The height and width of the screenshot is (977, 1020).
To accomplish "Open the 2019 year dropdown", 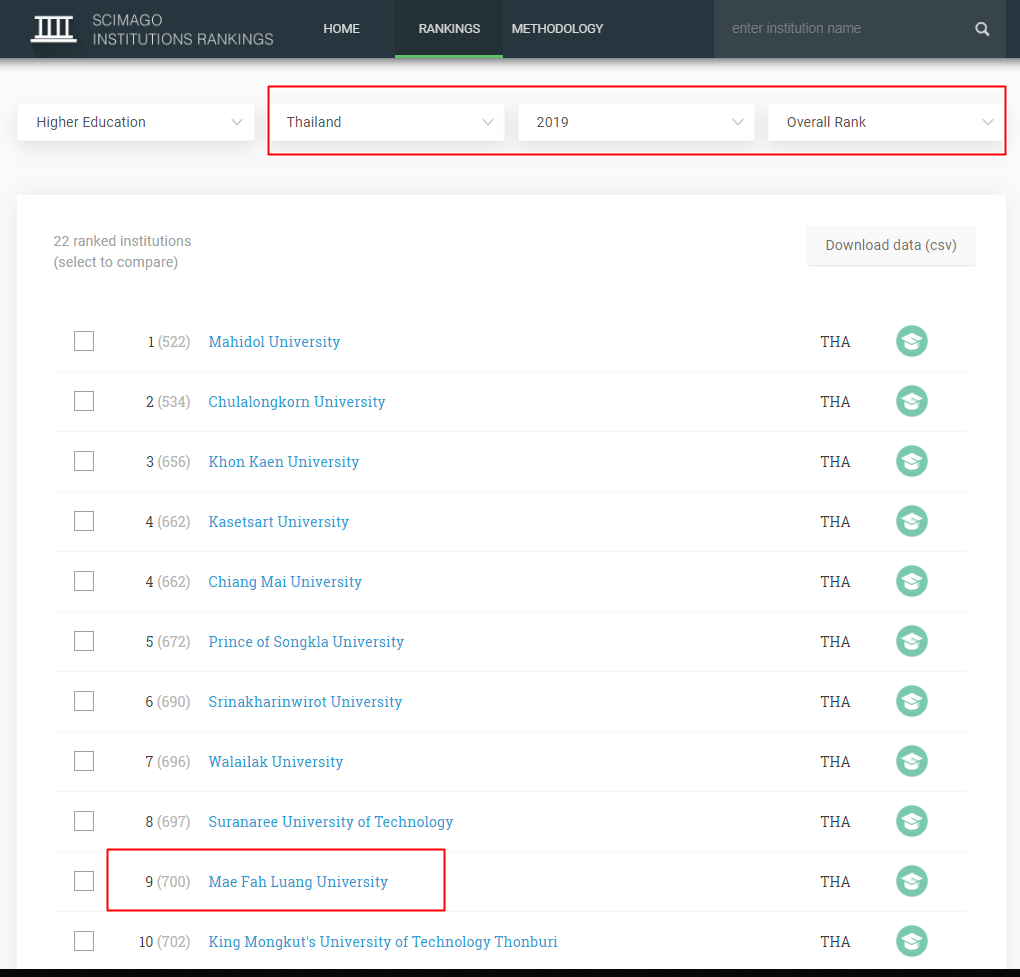I will point(636,122).
